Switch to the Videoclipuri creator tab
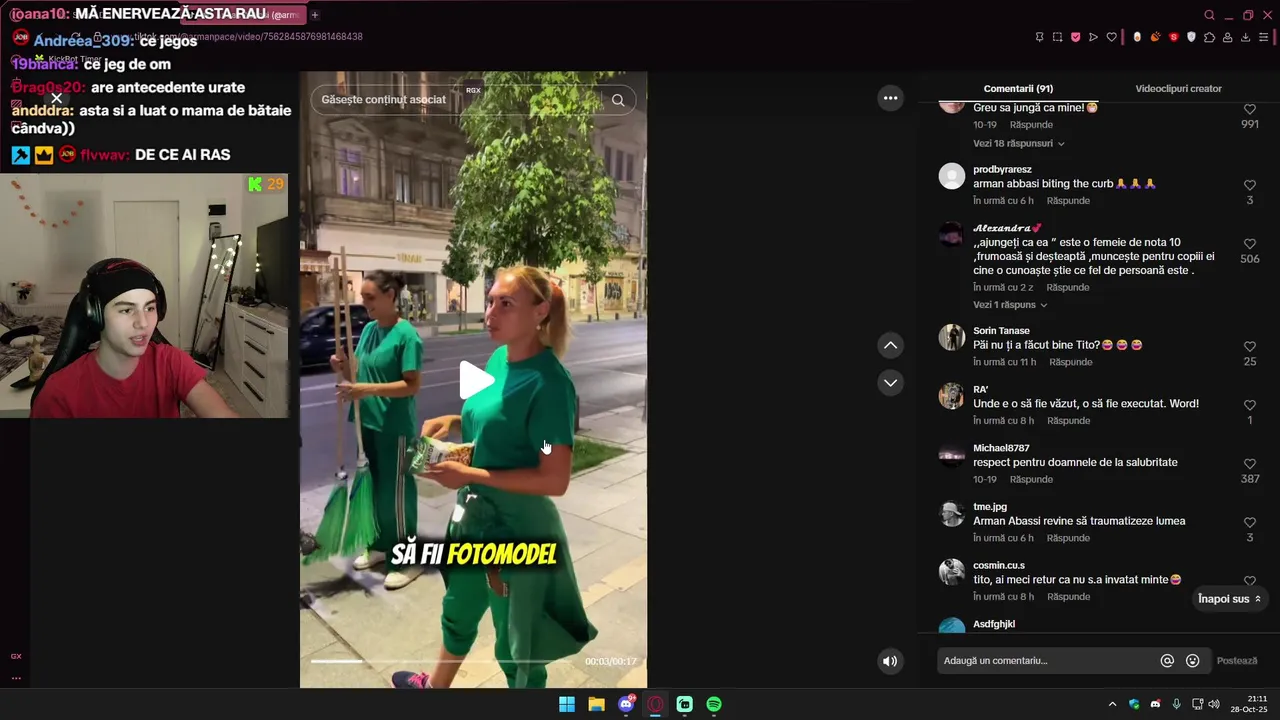Screen dimensions: 1280x720 pyautogui.click(x=1178, y=89)
